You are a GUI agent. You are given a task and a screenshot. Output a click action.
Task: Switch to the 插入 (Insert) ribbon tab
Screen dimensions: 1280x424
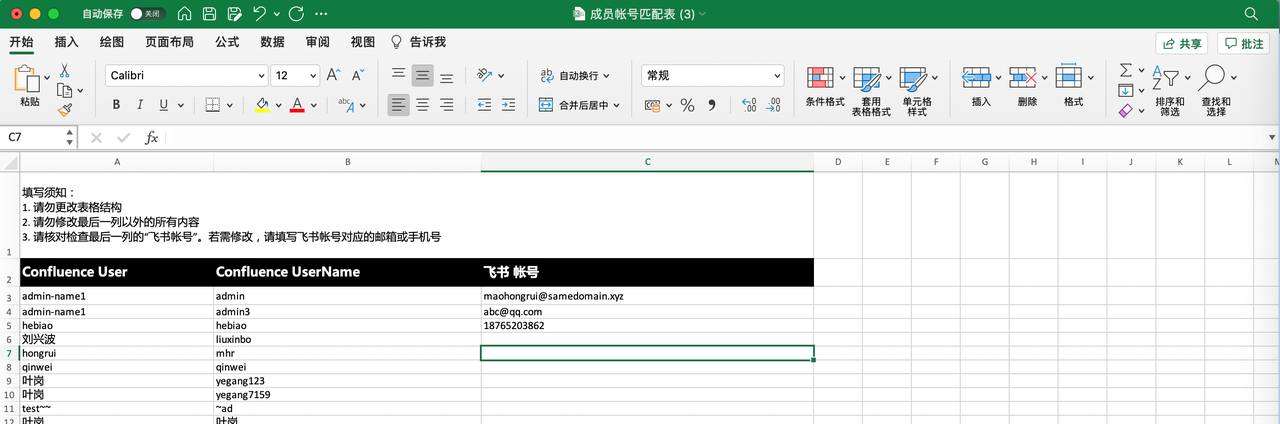pos(66,42)
